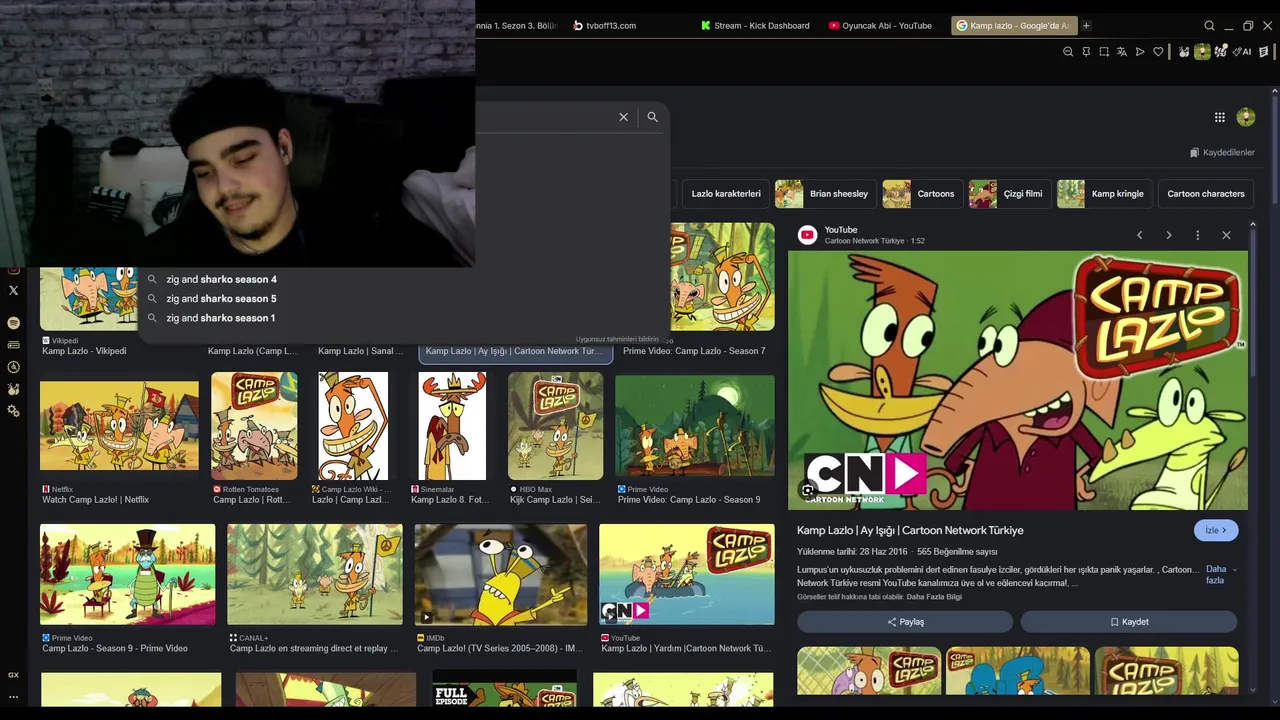The height and width of the screenshot is (720, 1280).
Task: Go to next image in preview panel
Action: tap(1168, 235)
